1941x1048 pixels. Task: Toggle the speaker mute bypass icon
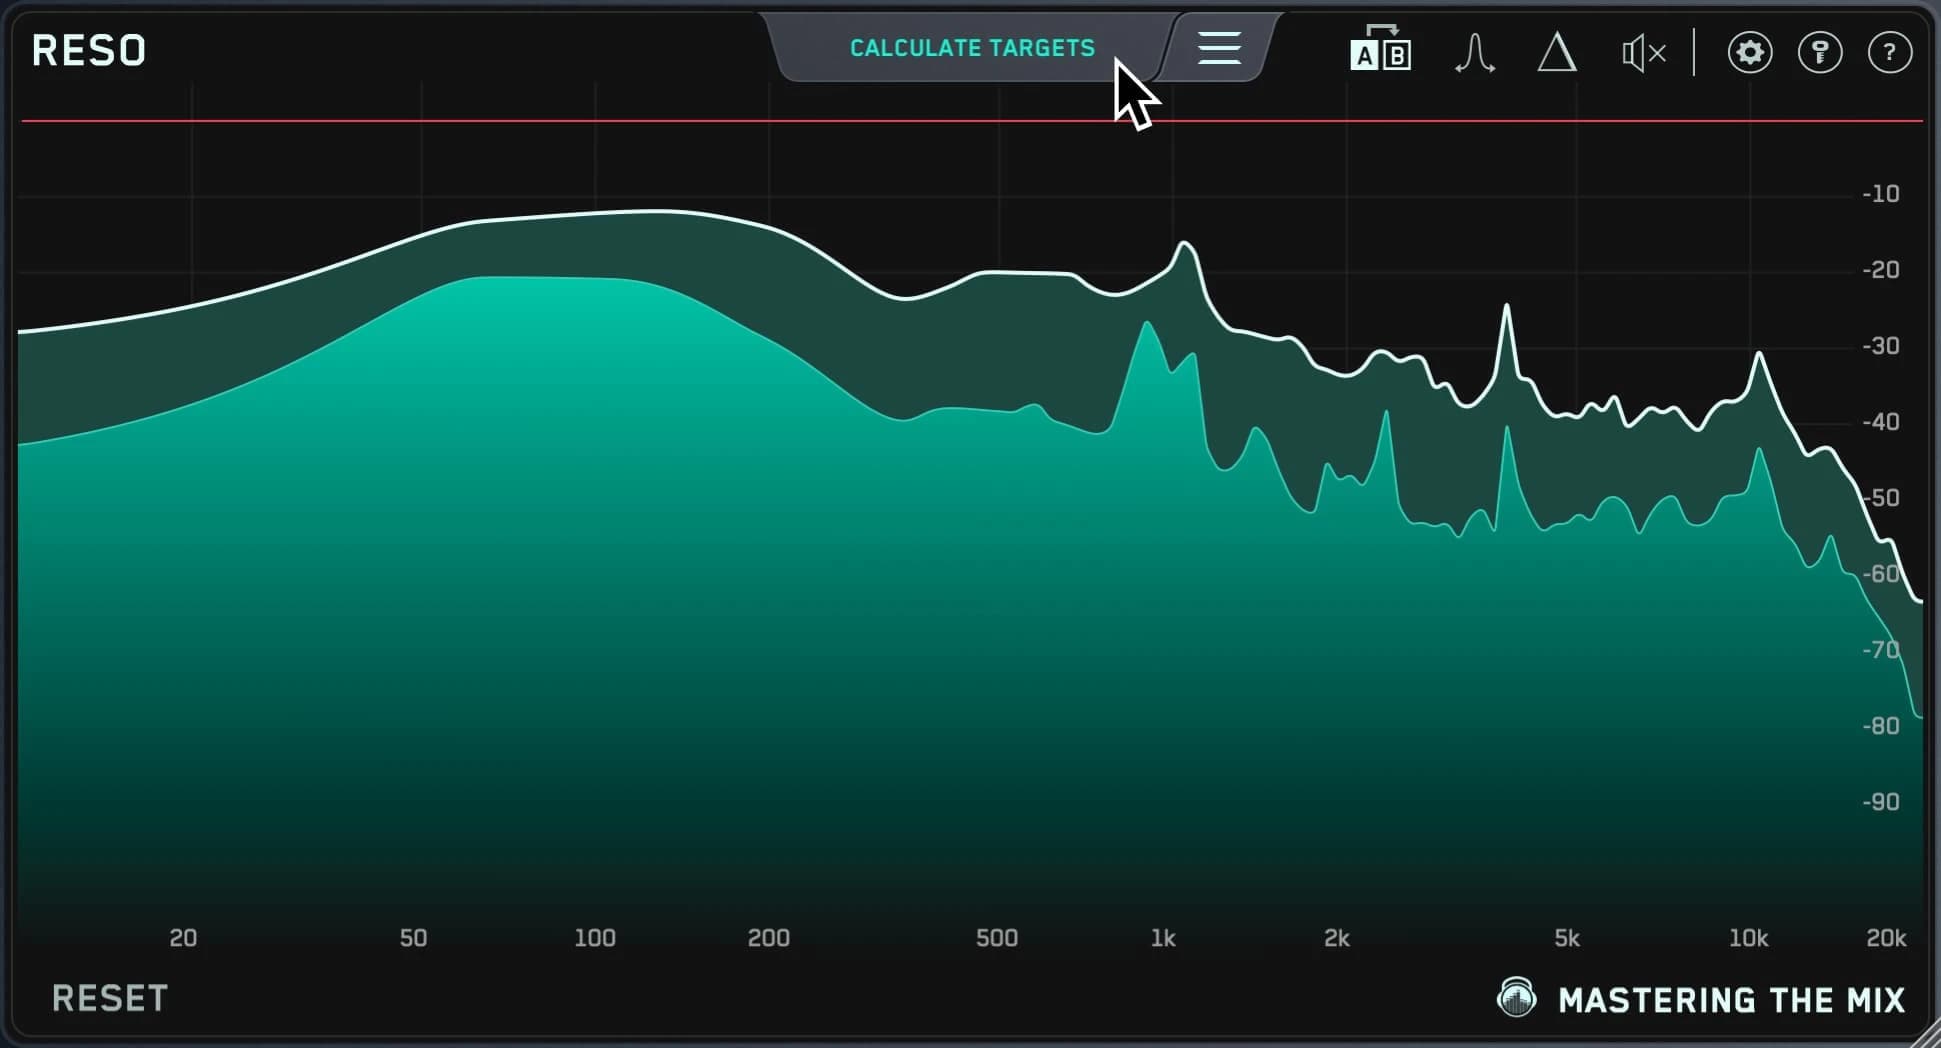click(x=1643, y=52)
